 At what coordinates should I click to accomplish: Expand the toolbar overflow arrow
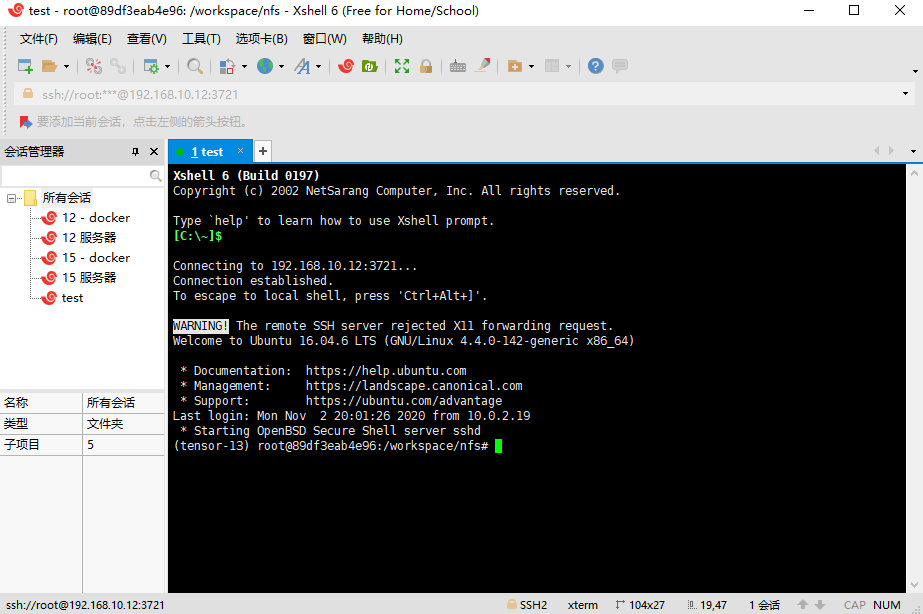[x=915, y=71]
